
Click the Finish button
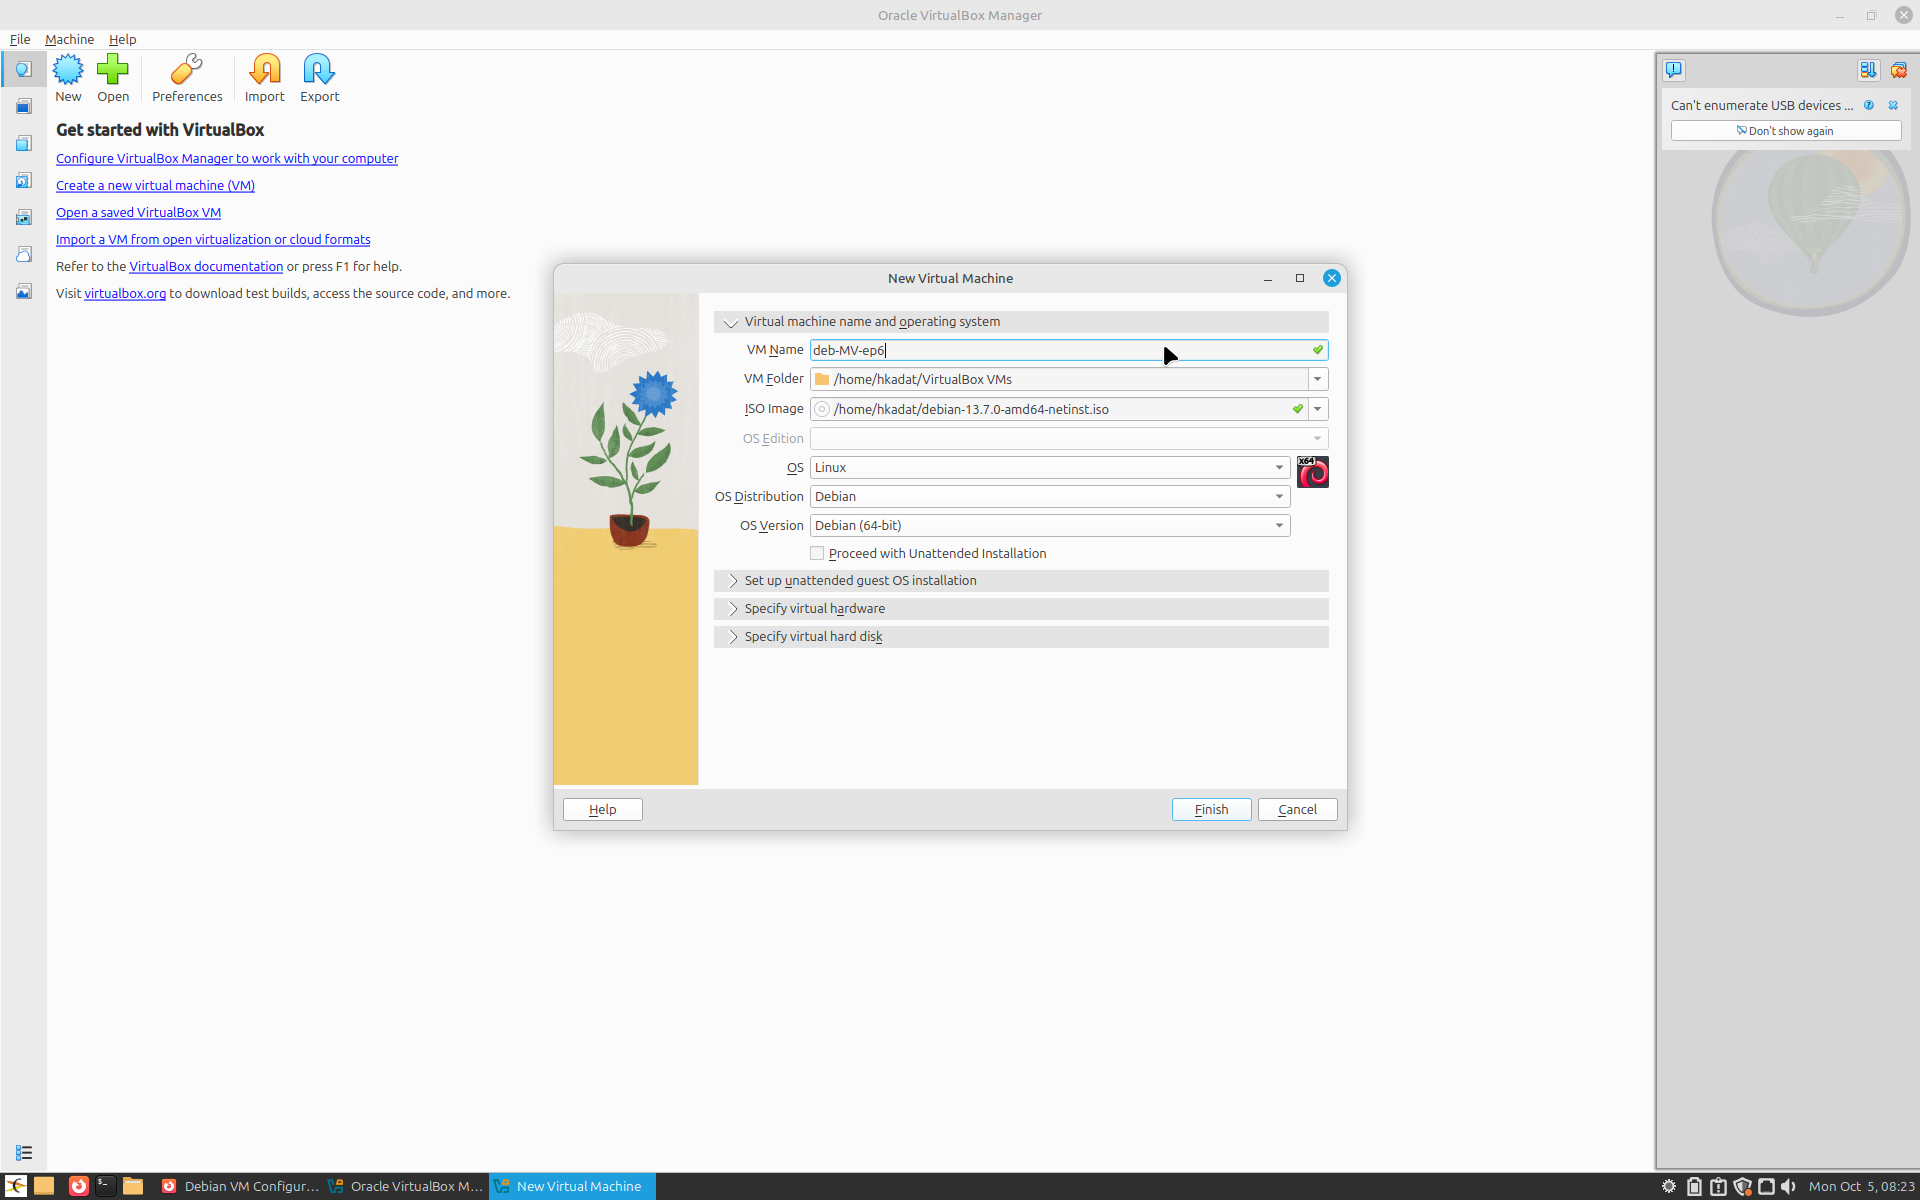[1211, 810]
